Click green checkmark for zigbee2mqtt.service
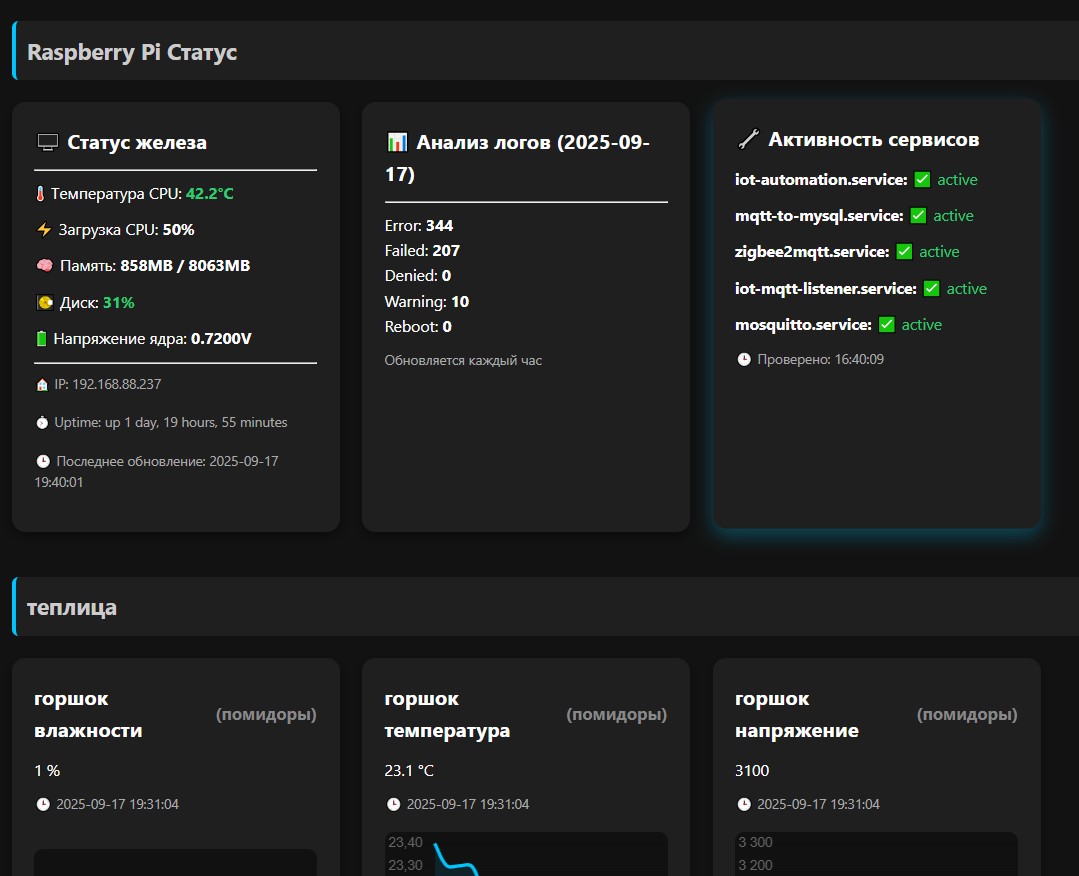The width and height of the screenshot is (1079, 876). [x=904, y=252]
